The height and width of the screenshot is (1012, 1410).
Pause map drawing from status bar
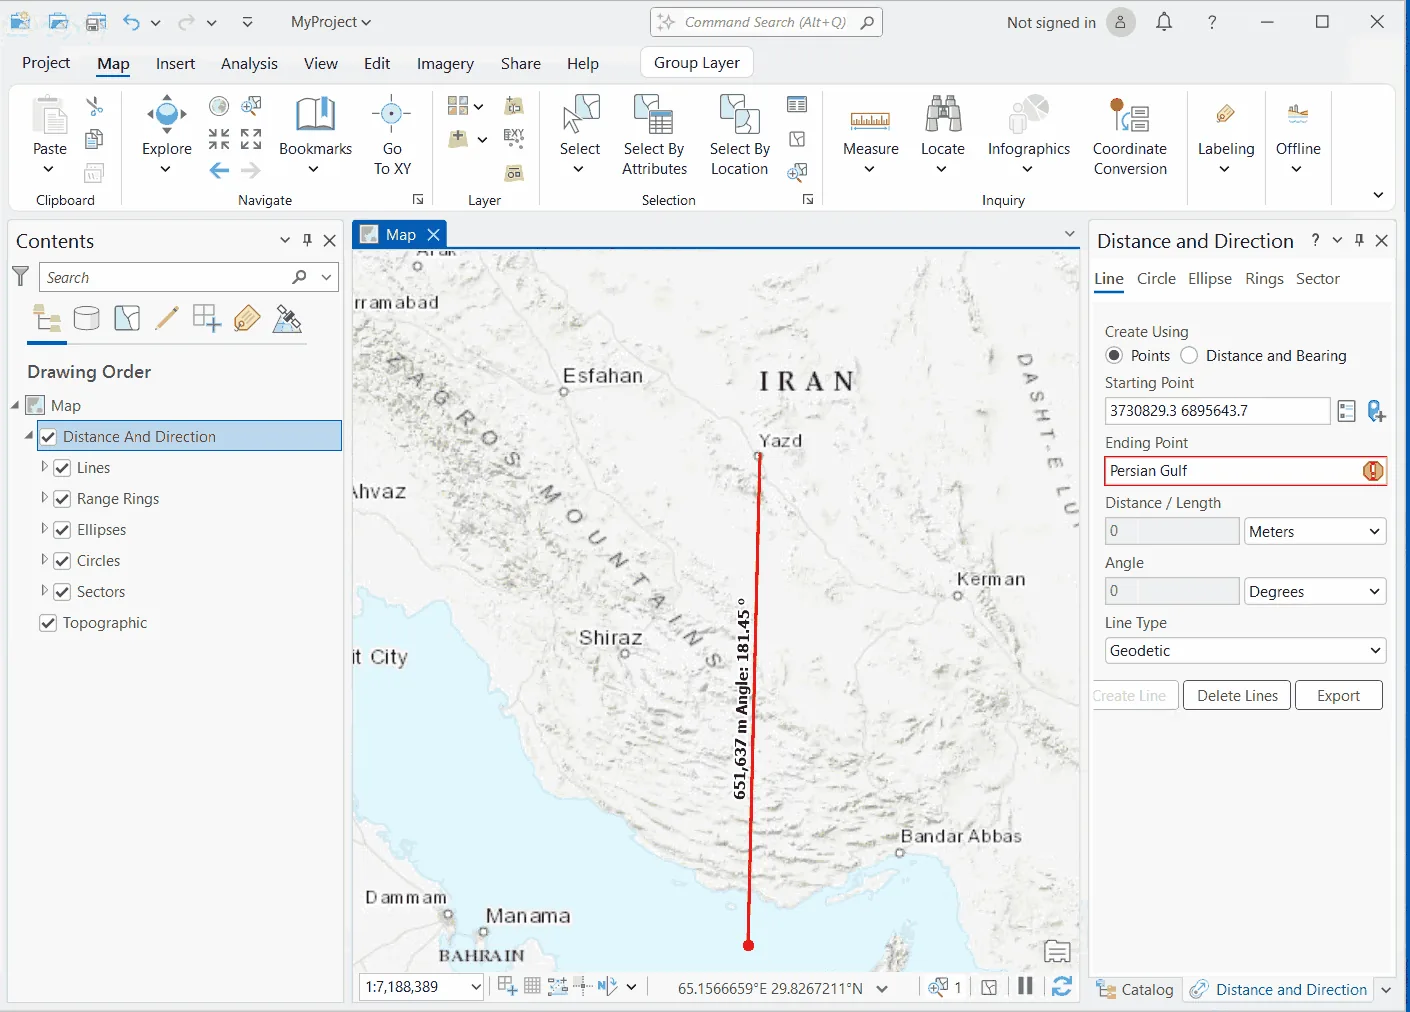[1025, 987]
